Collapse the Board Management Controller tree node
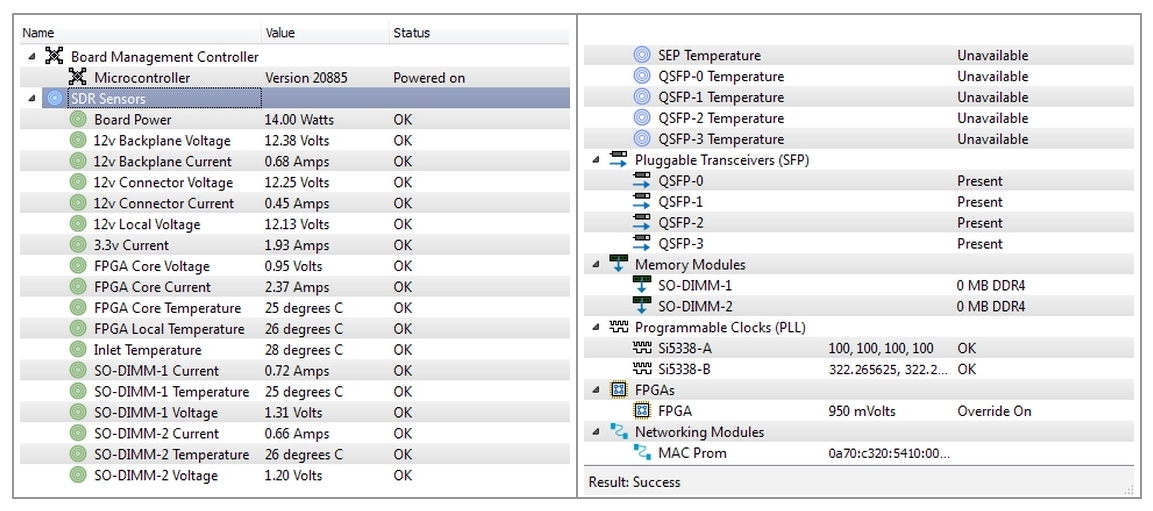Screen dimensions: 1153x511 [32, 57]
